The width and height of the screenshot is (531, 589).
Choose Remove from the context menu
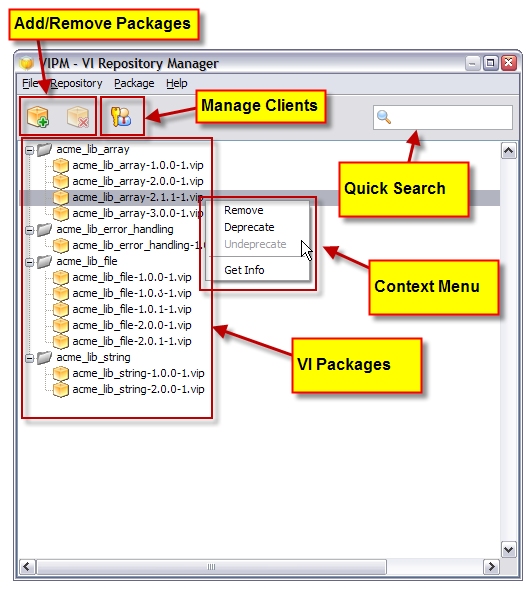(x=244, y=210)
